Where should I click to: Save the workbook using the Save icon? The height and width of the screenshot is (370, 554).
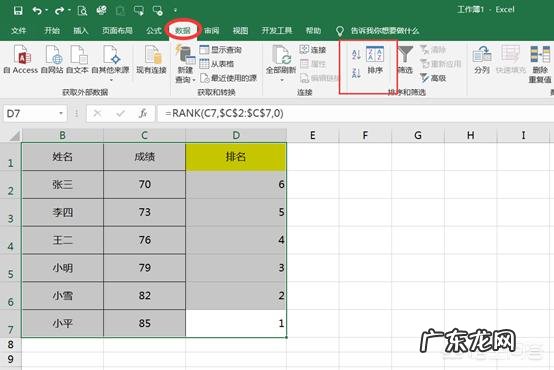tap(18, 10)
